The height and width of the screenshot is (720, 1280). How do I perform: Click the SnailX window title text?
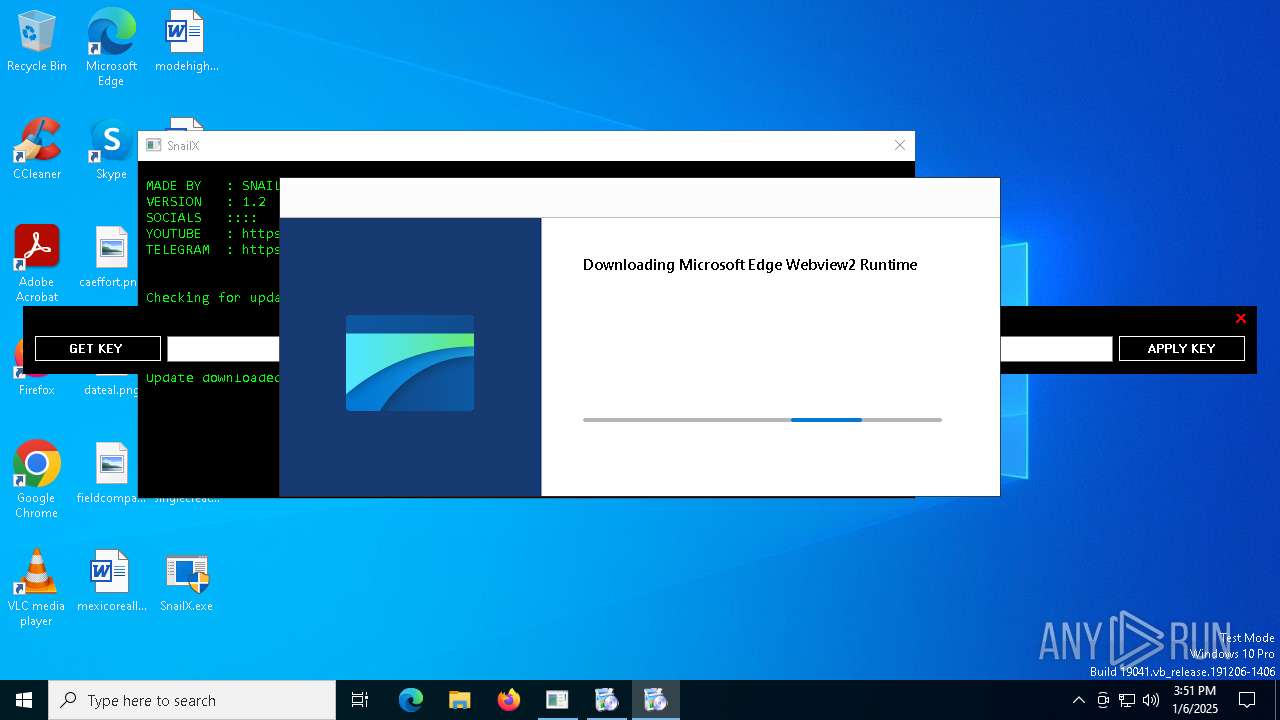click(x=183, y=146)
